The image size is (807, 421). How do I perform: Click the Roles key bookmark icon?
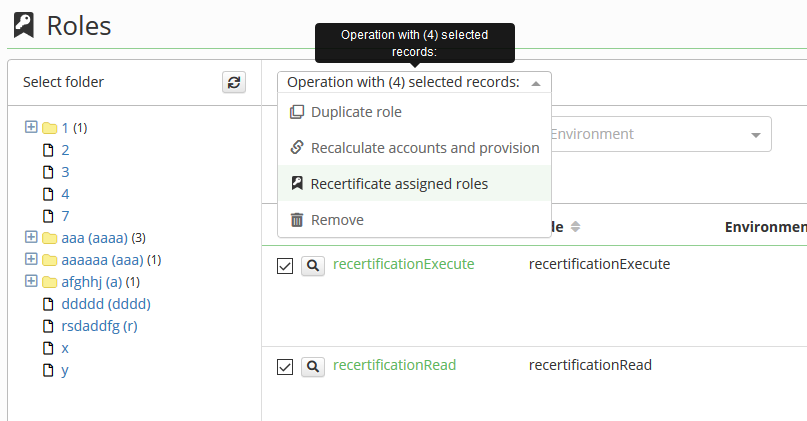click(24, 25)
